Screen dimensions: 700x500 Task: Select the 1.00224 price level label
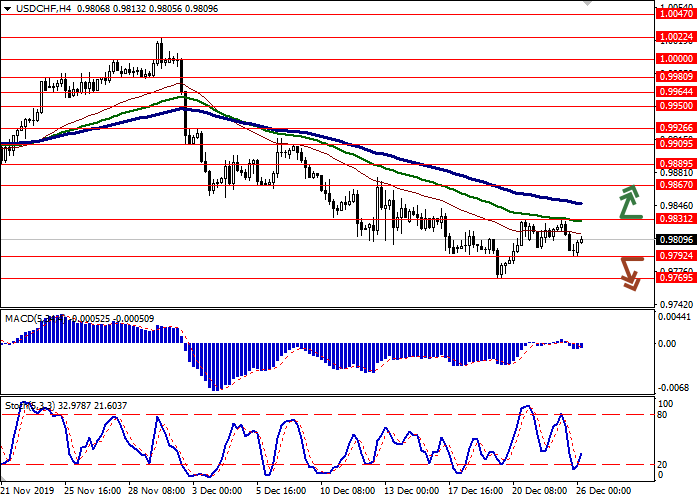(x=676, y=37)
